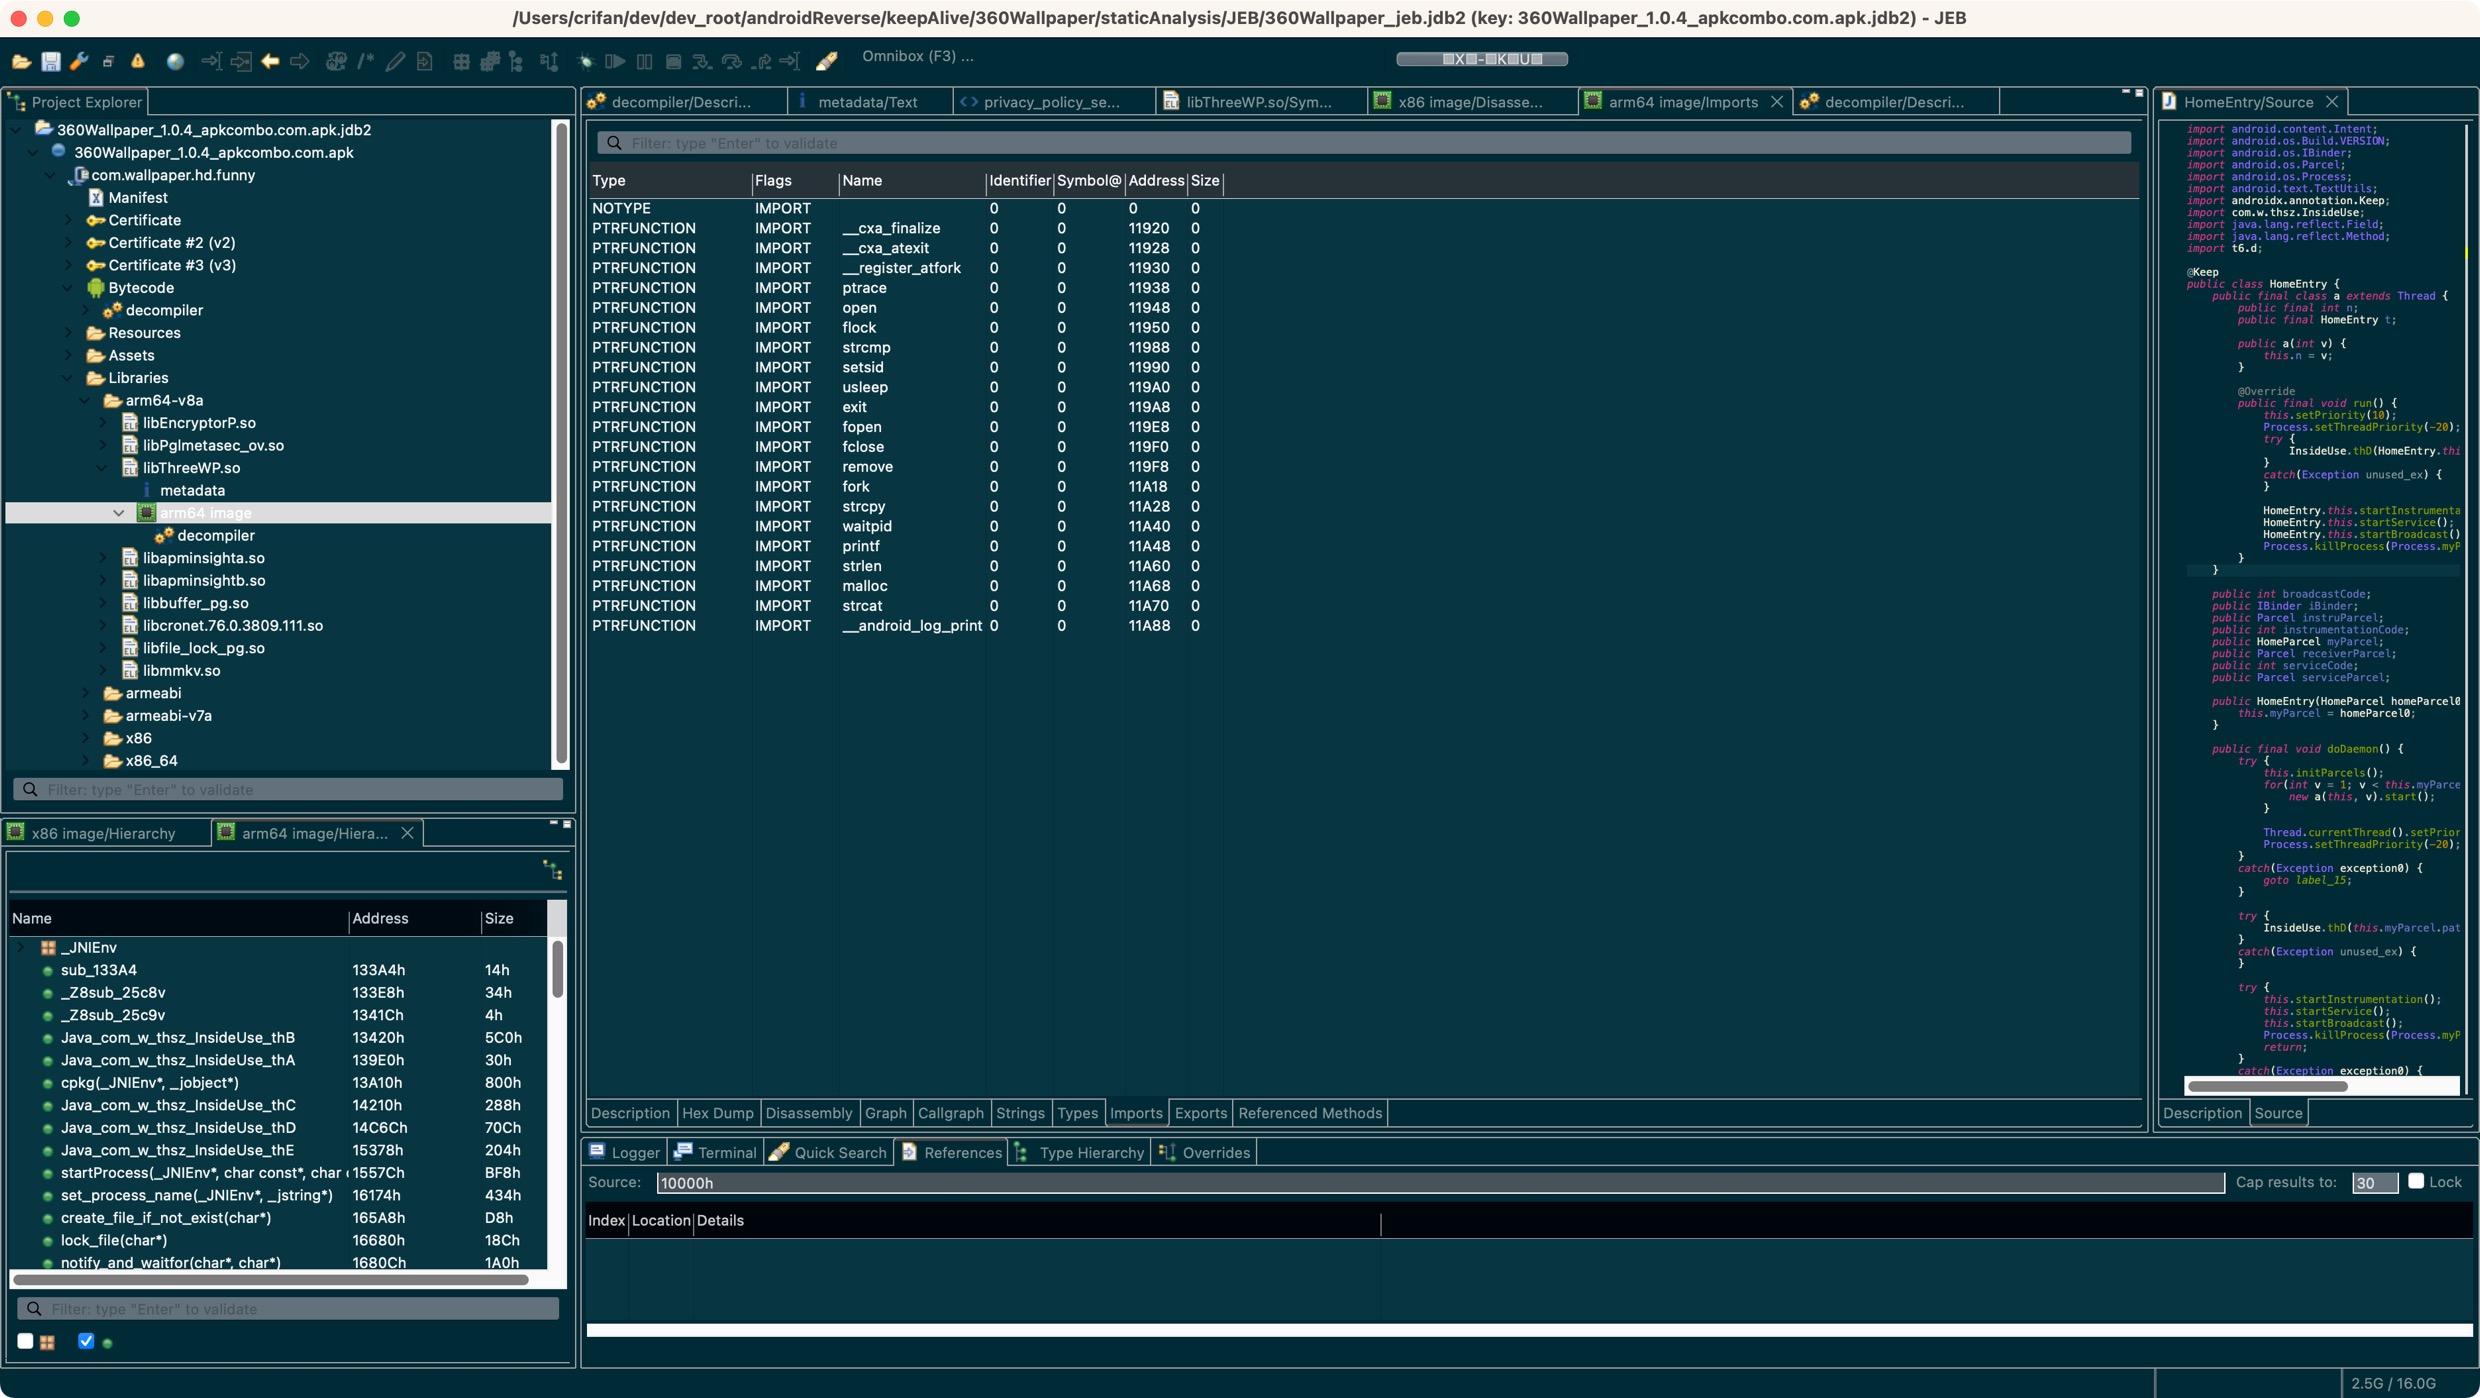Viewport: 2480px width, 1398px height.
Task: Open the Quick Search tab
Action: click(x=829, y=1152)
